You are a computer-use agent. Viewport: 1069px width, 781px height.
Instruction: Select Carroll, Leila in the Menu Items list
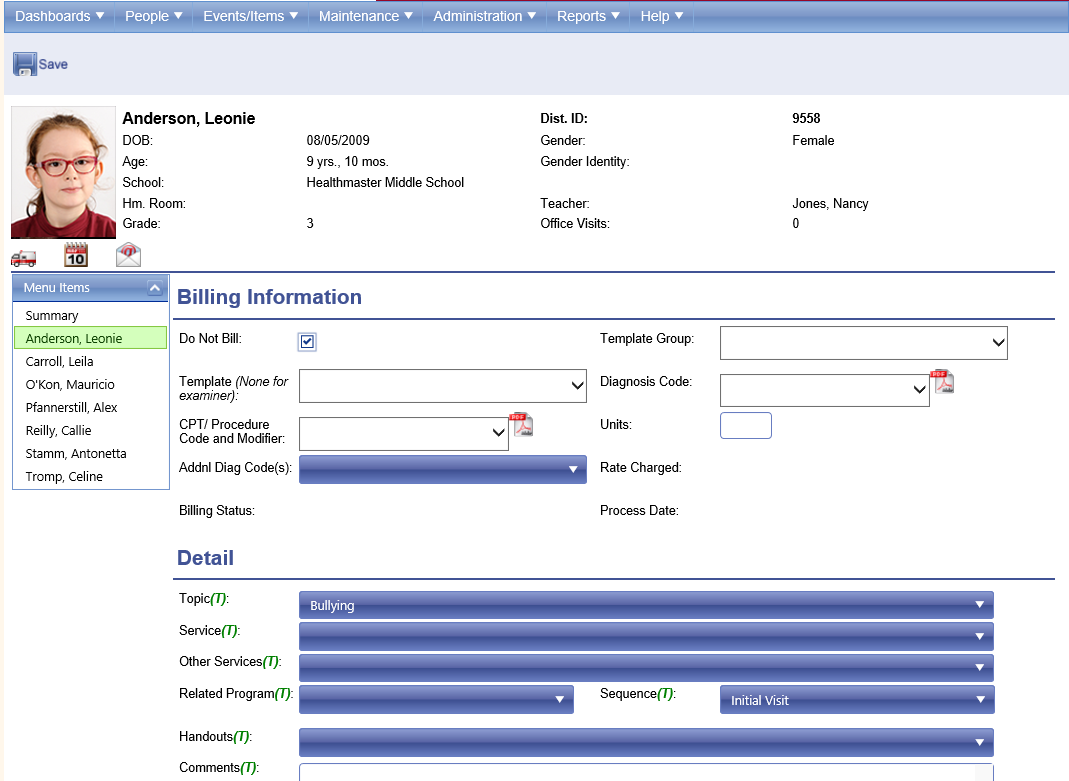tap(60, 362)
